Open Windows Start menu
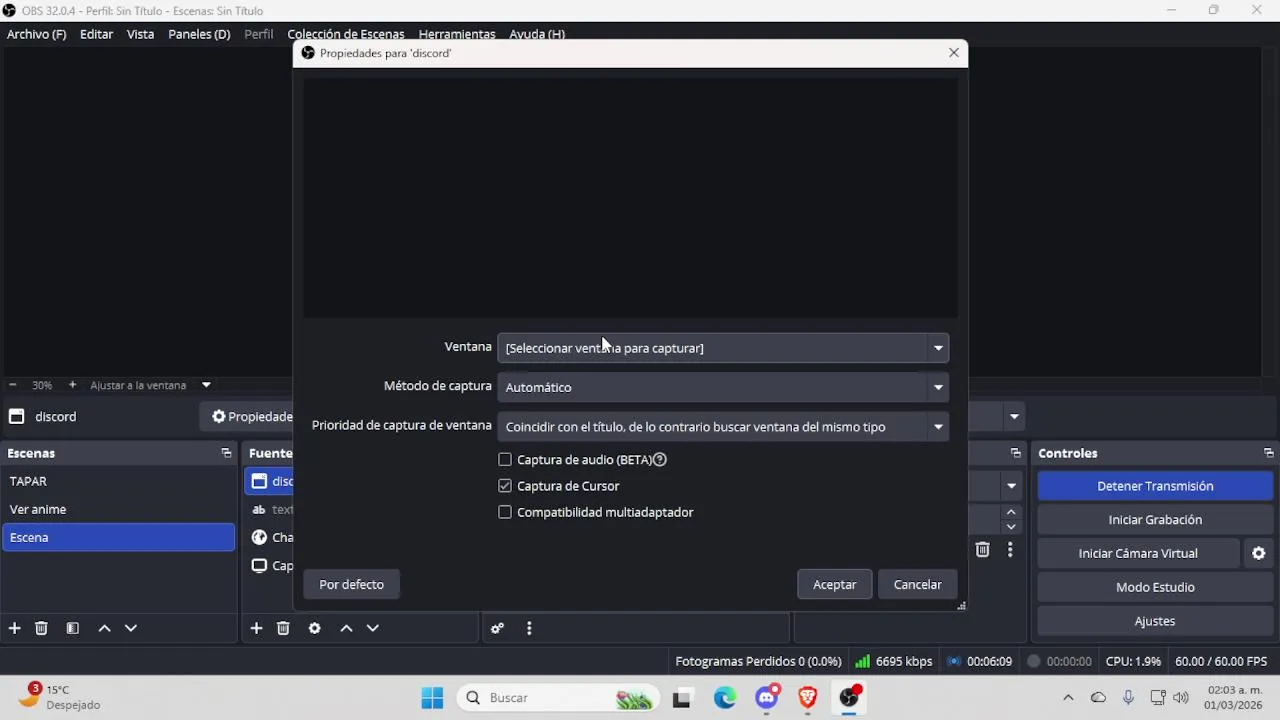 tap(432, 698)
